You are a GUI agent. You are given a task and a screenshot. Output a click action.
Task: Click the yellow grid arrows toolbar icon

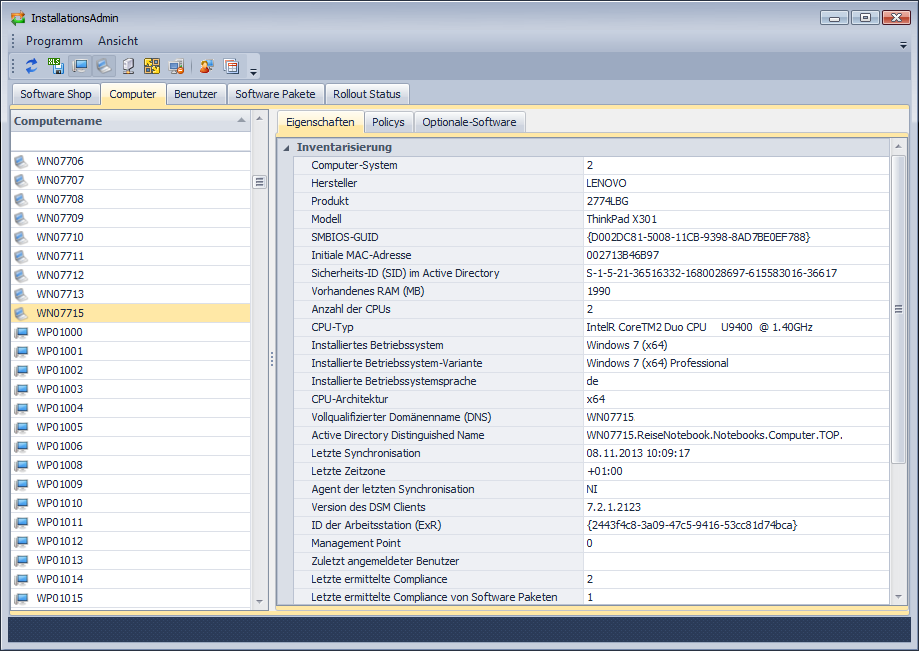tap(152, 67)
